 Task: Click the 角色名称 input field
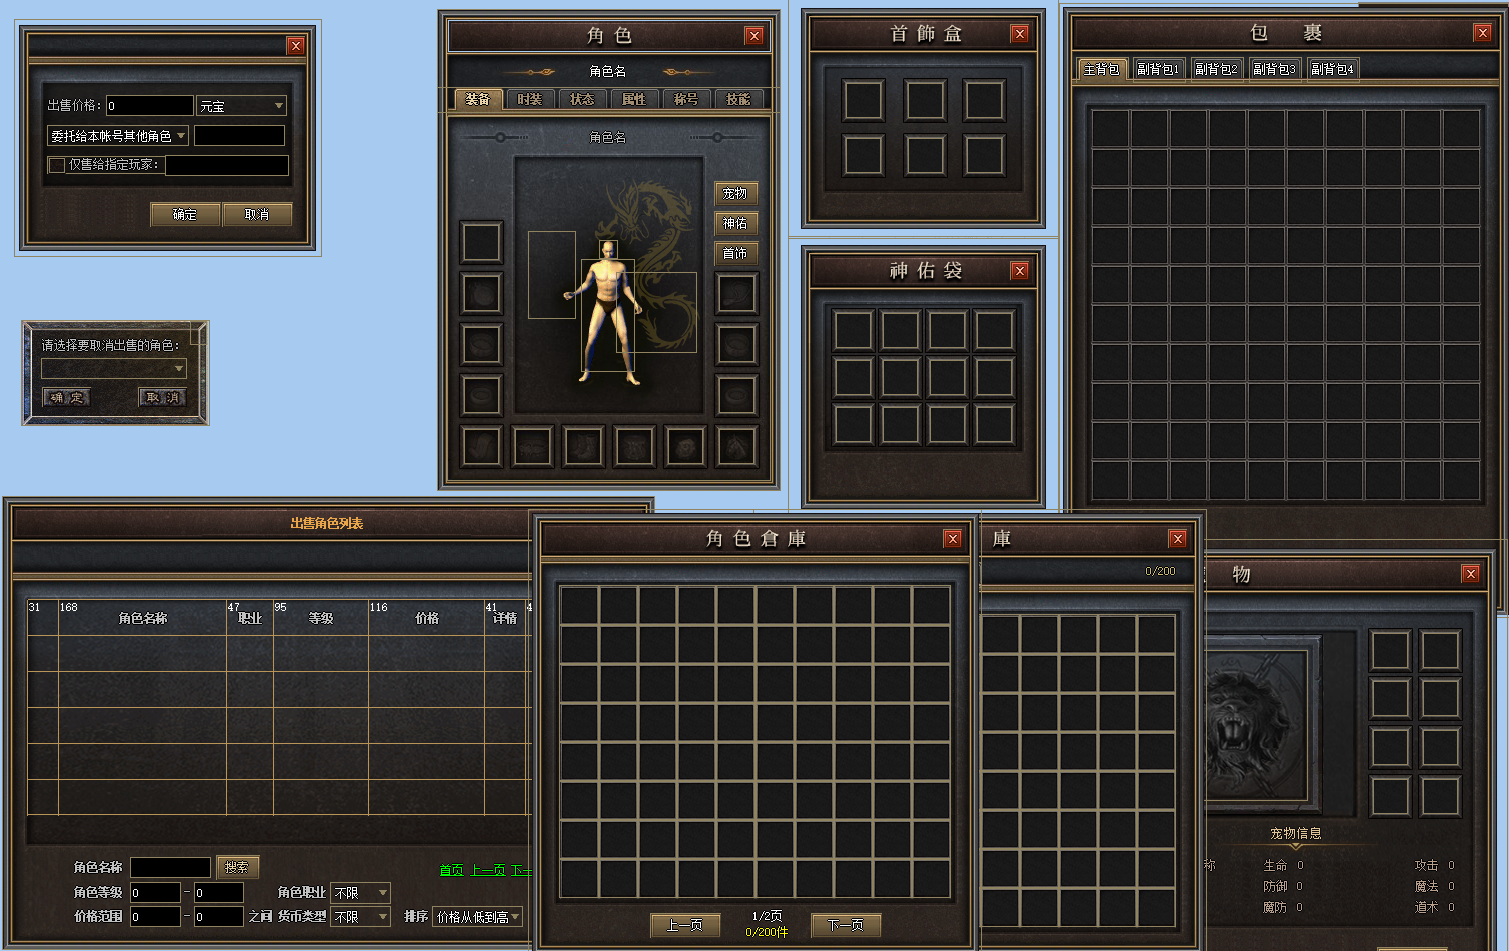coord(170,867)
